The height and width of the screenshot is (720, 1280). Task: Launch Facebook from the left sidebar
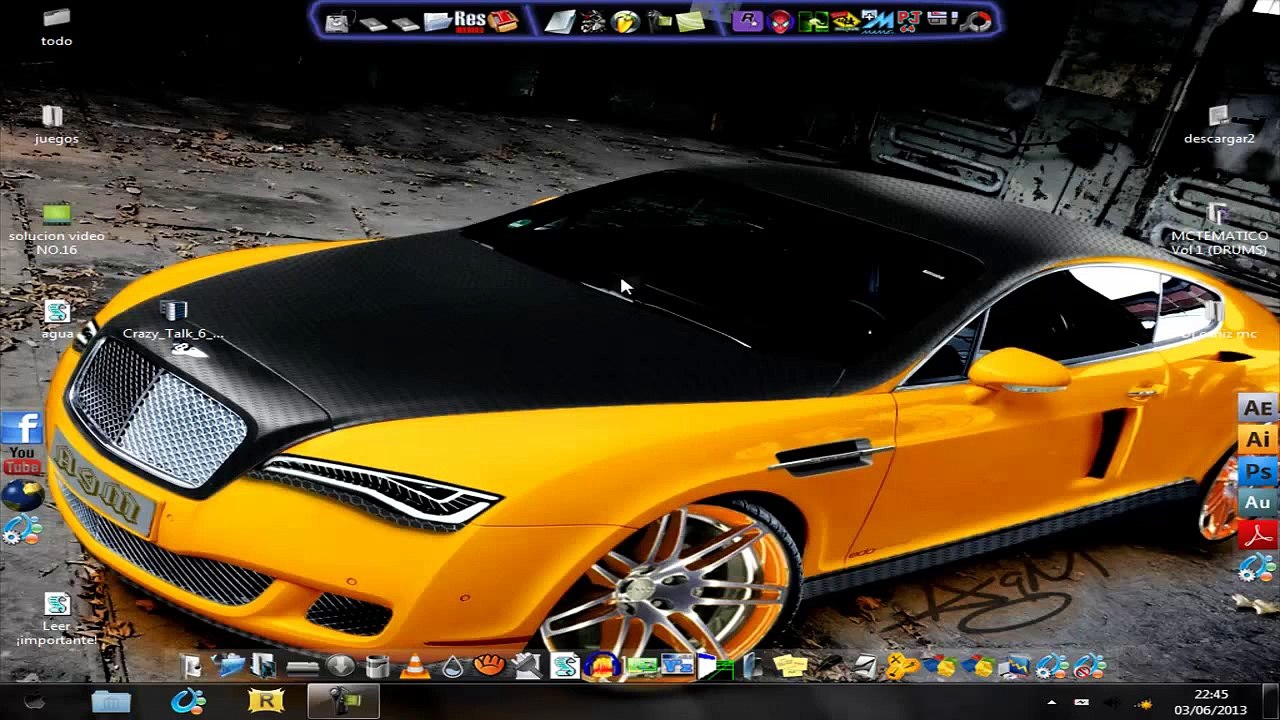click(21, 428)
